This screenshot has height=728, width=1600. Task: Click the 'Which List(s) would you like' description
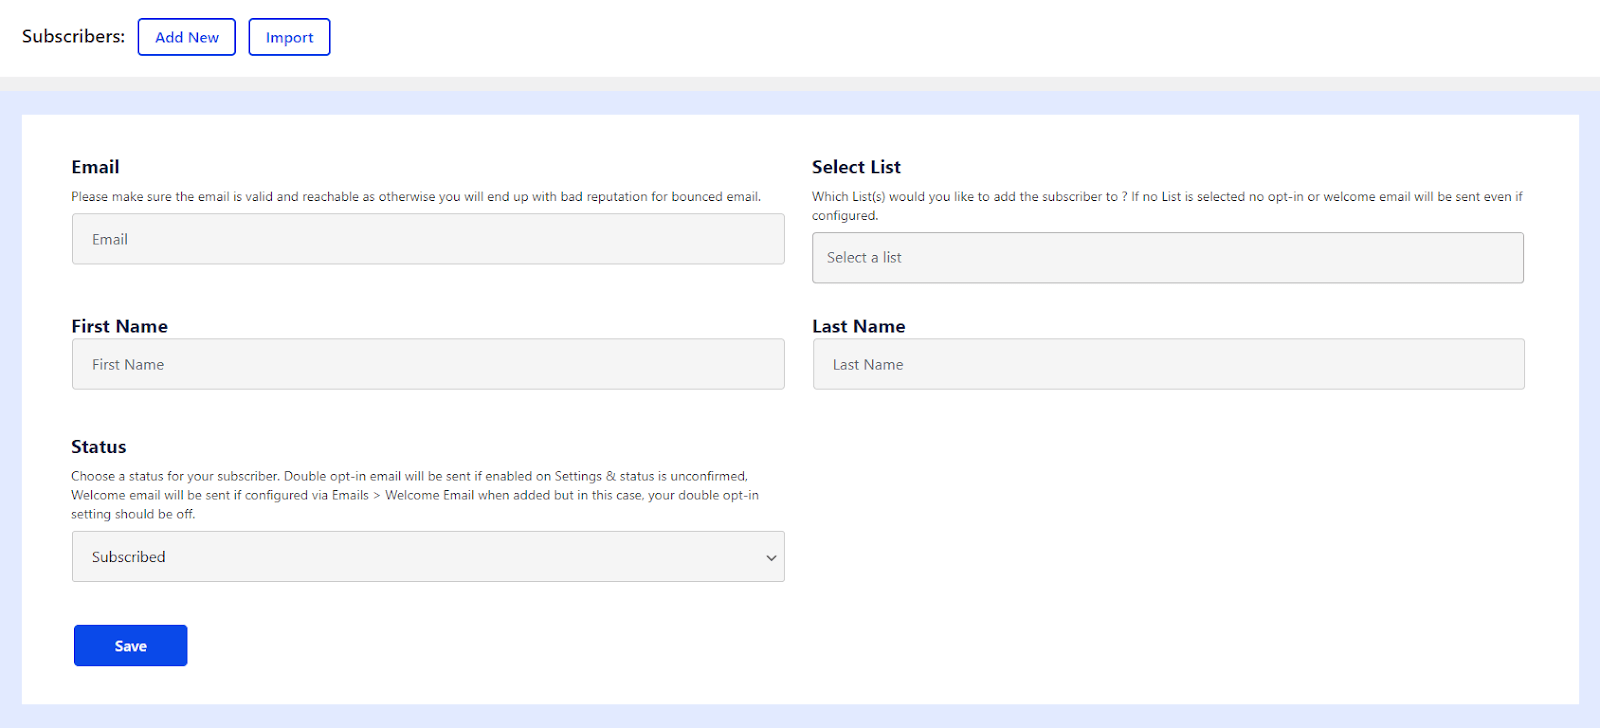(x=1167, y=206)
